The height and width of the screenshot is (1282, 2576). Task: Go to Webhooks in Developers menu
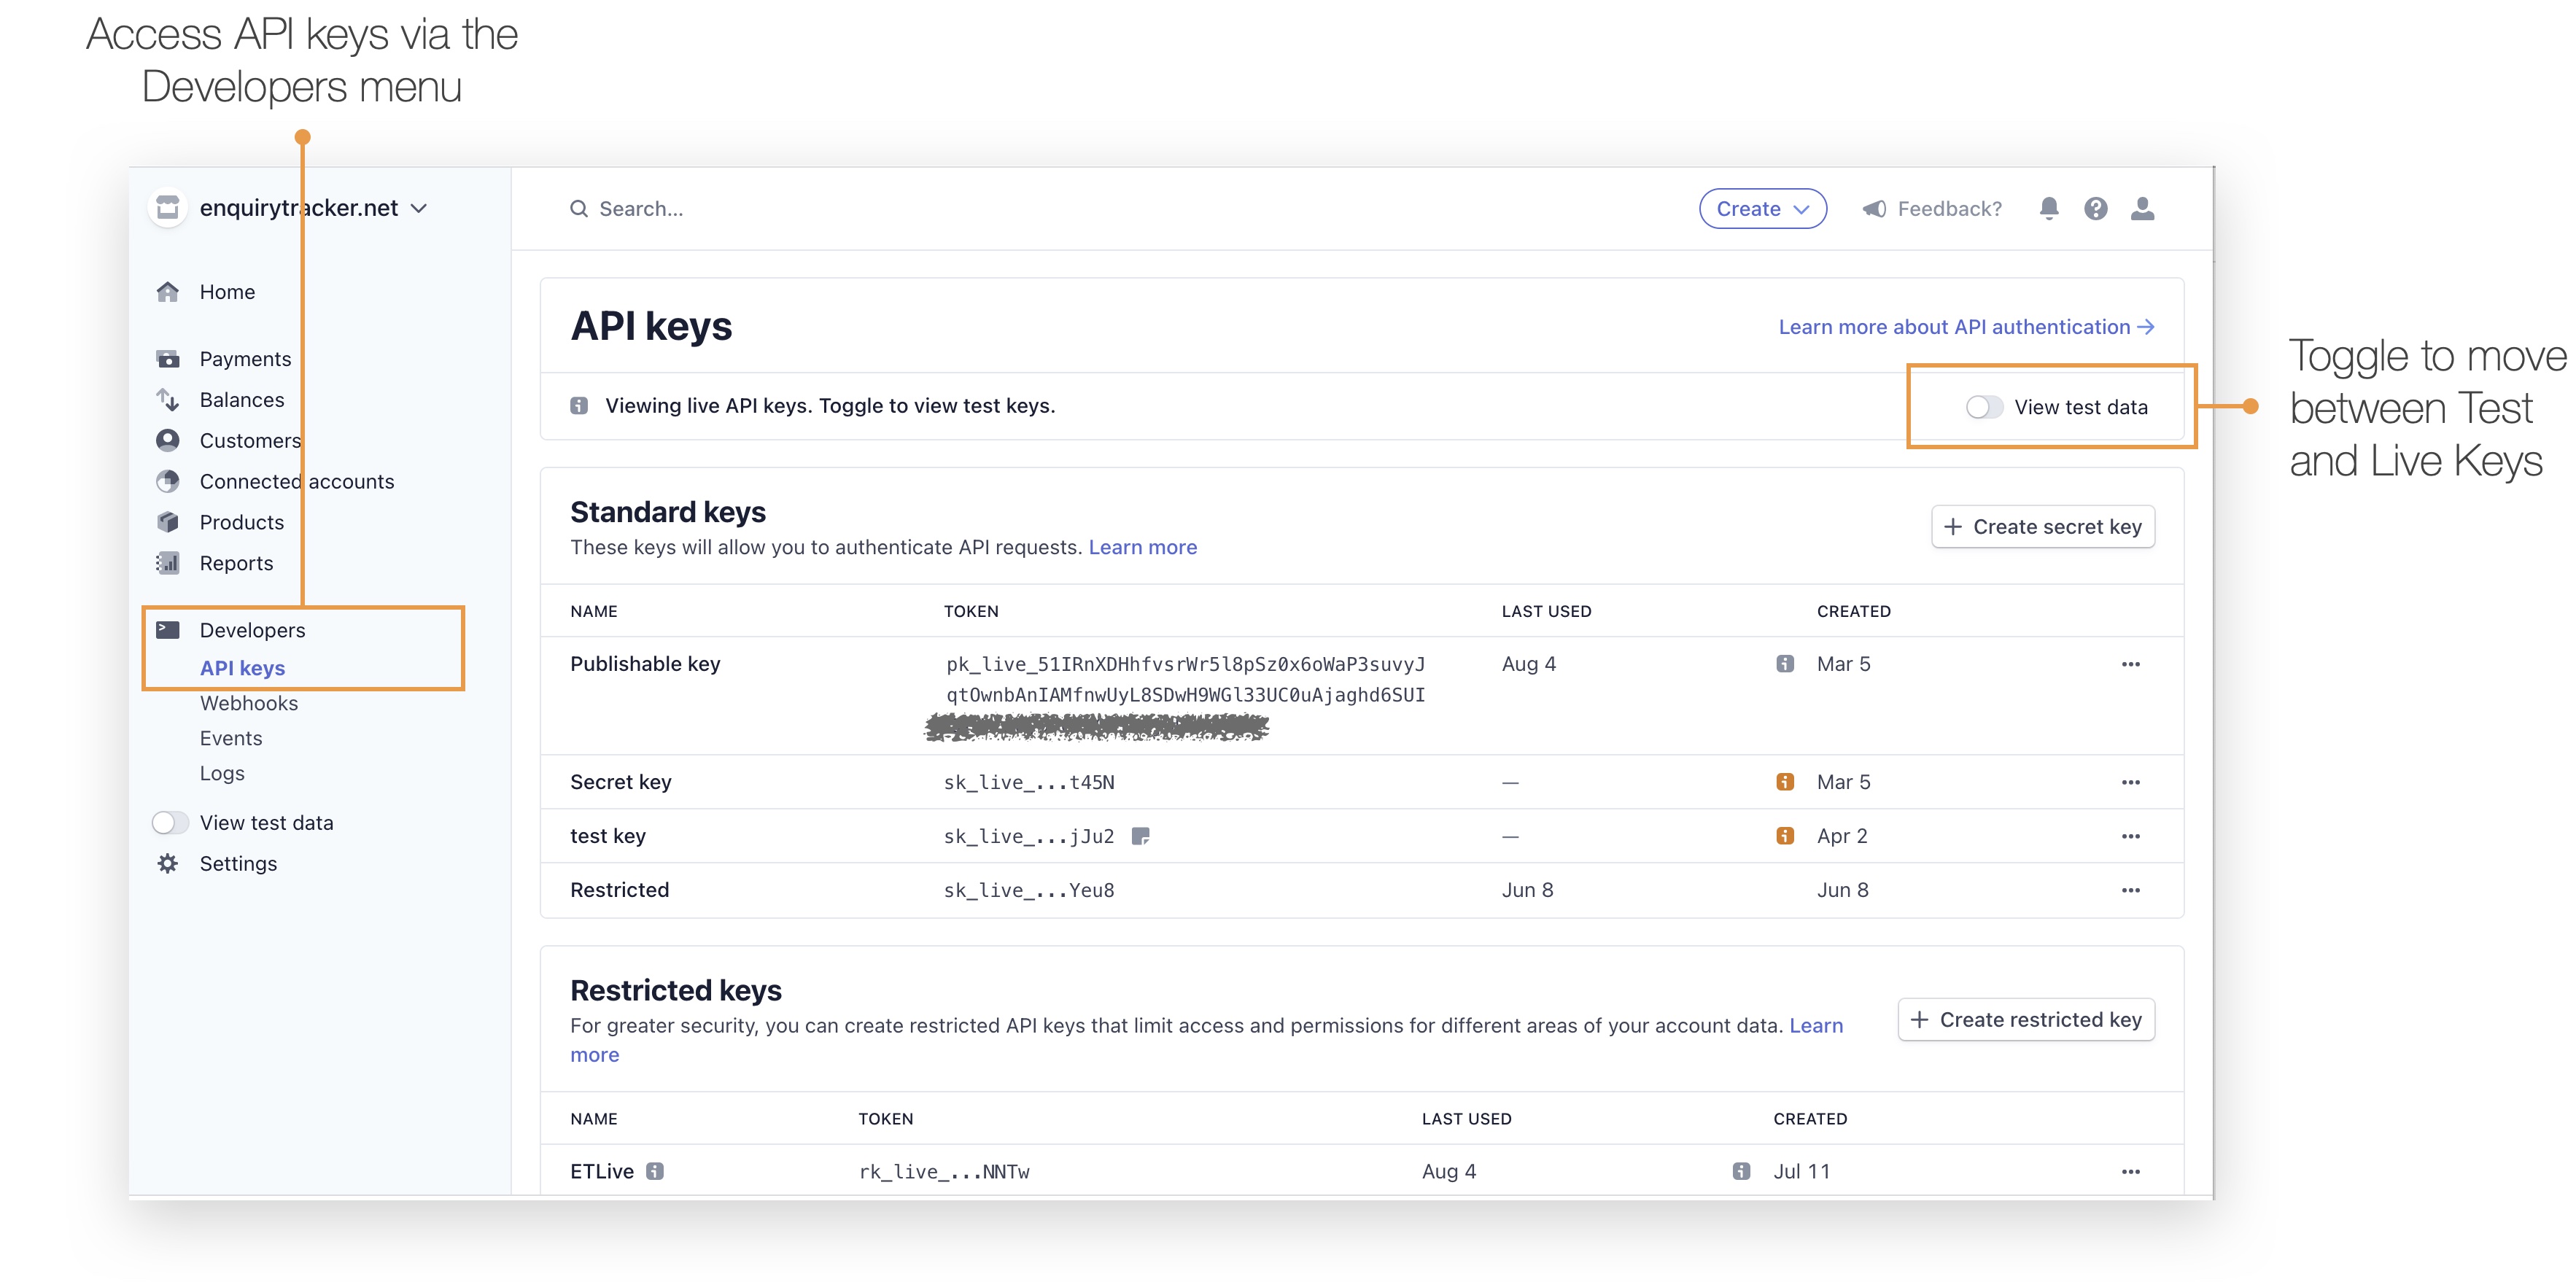tap(249, 703)
